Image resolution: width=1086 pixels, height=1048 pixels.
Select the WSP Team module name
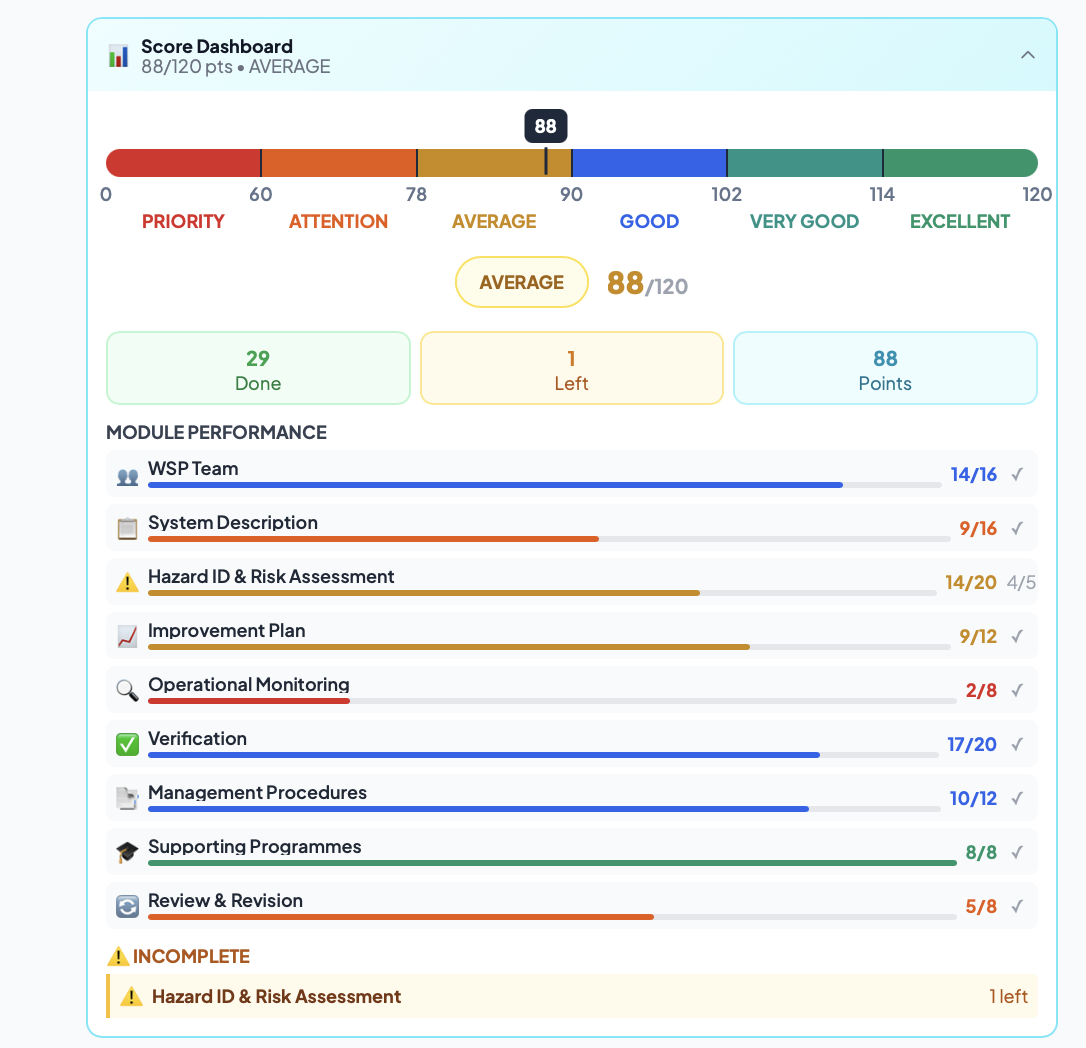193,469
